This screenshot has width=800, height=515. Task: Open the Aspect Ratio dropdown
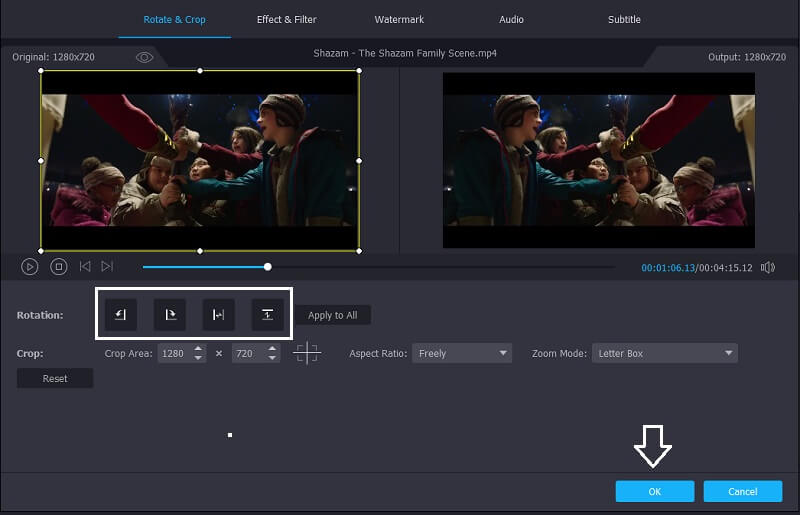click(x=462, y=353)
